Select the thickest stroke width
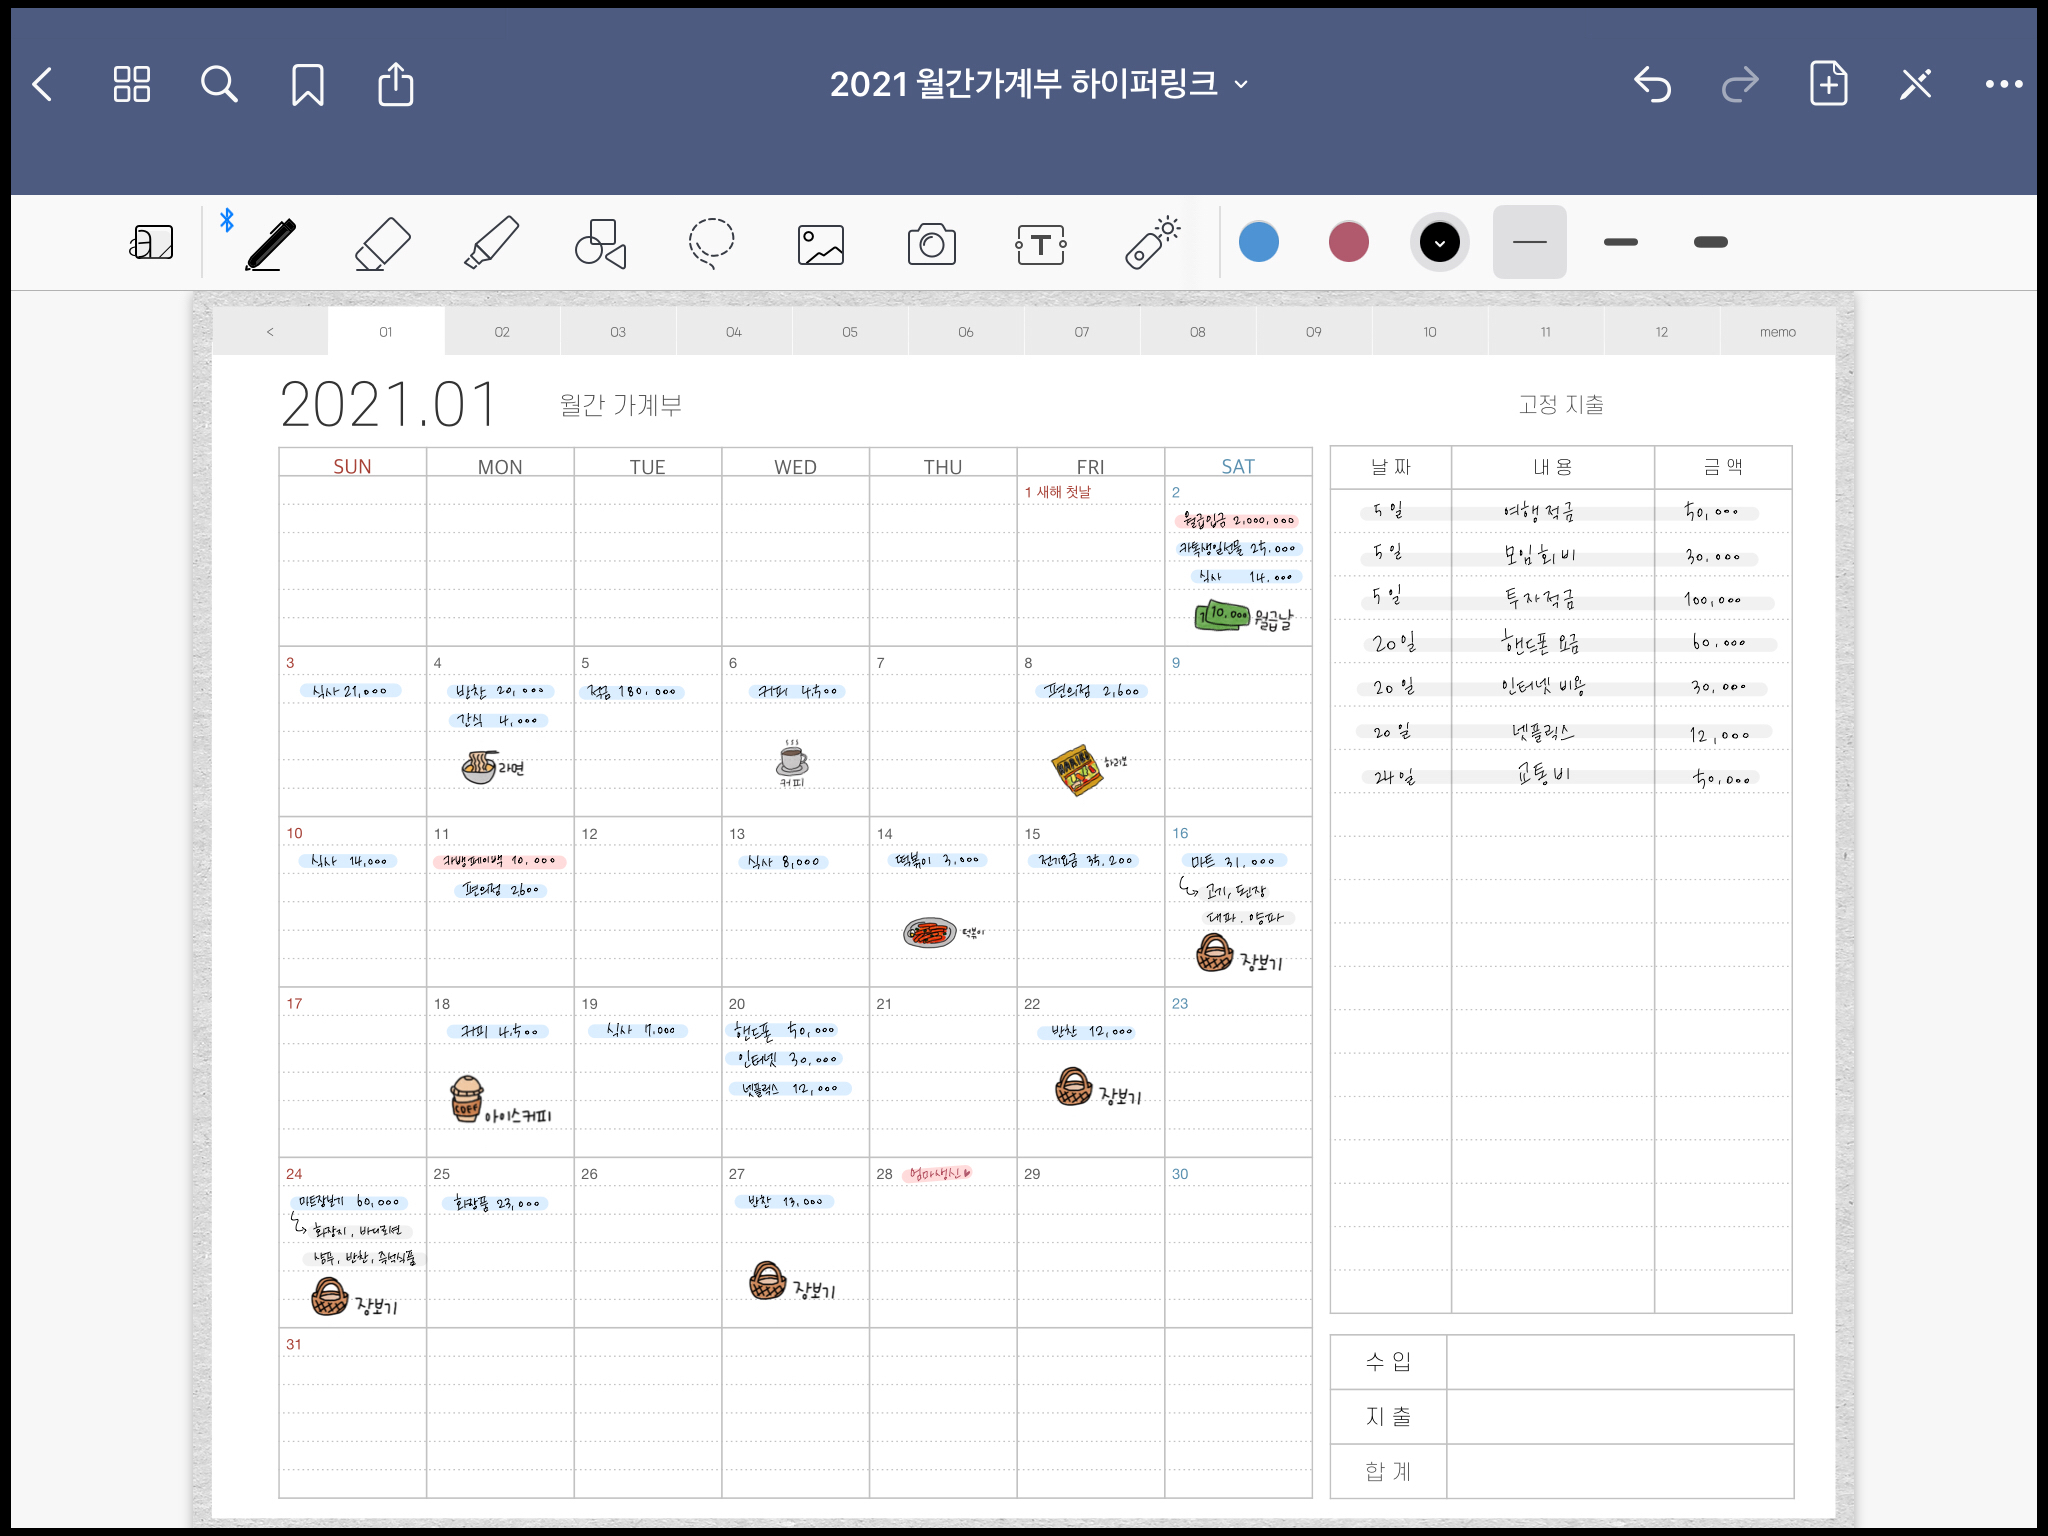 tap(1710, 242)
